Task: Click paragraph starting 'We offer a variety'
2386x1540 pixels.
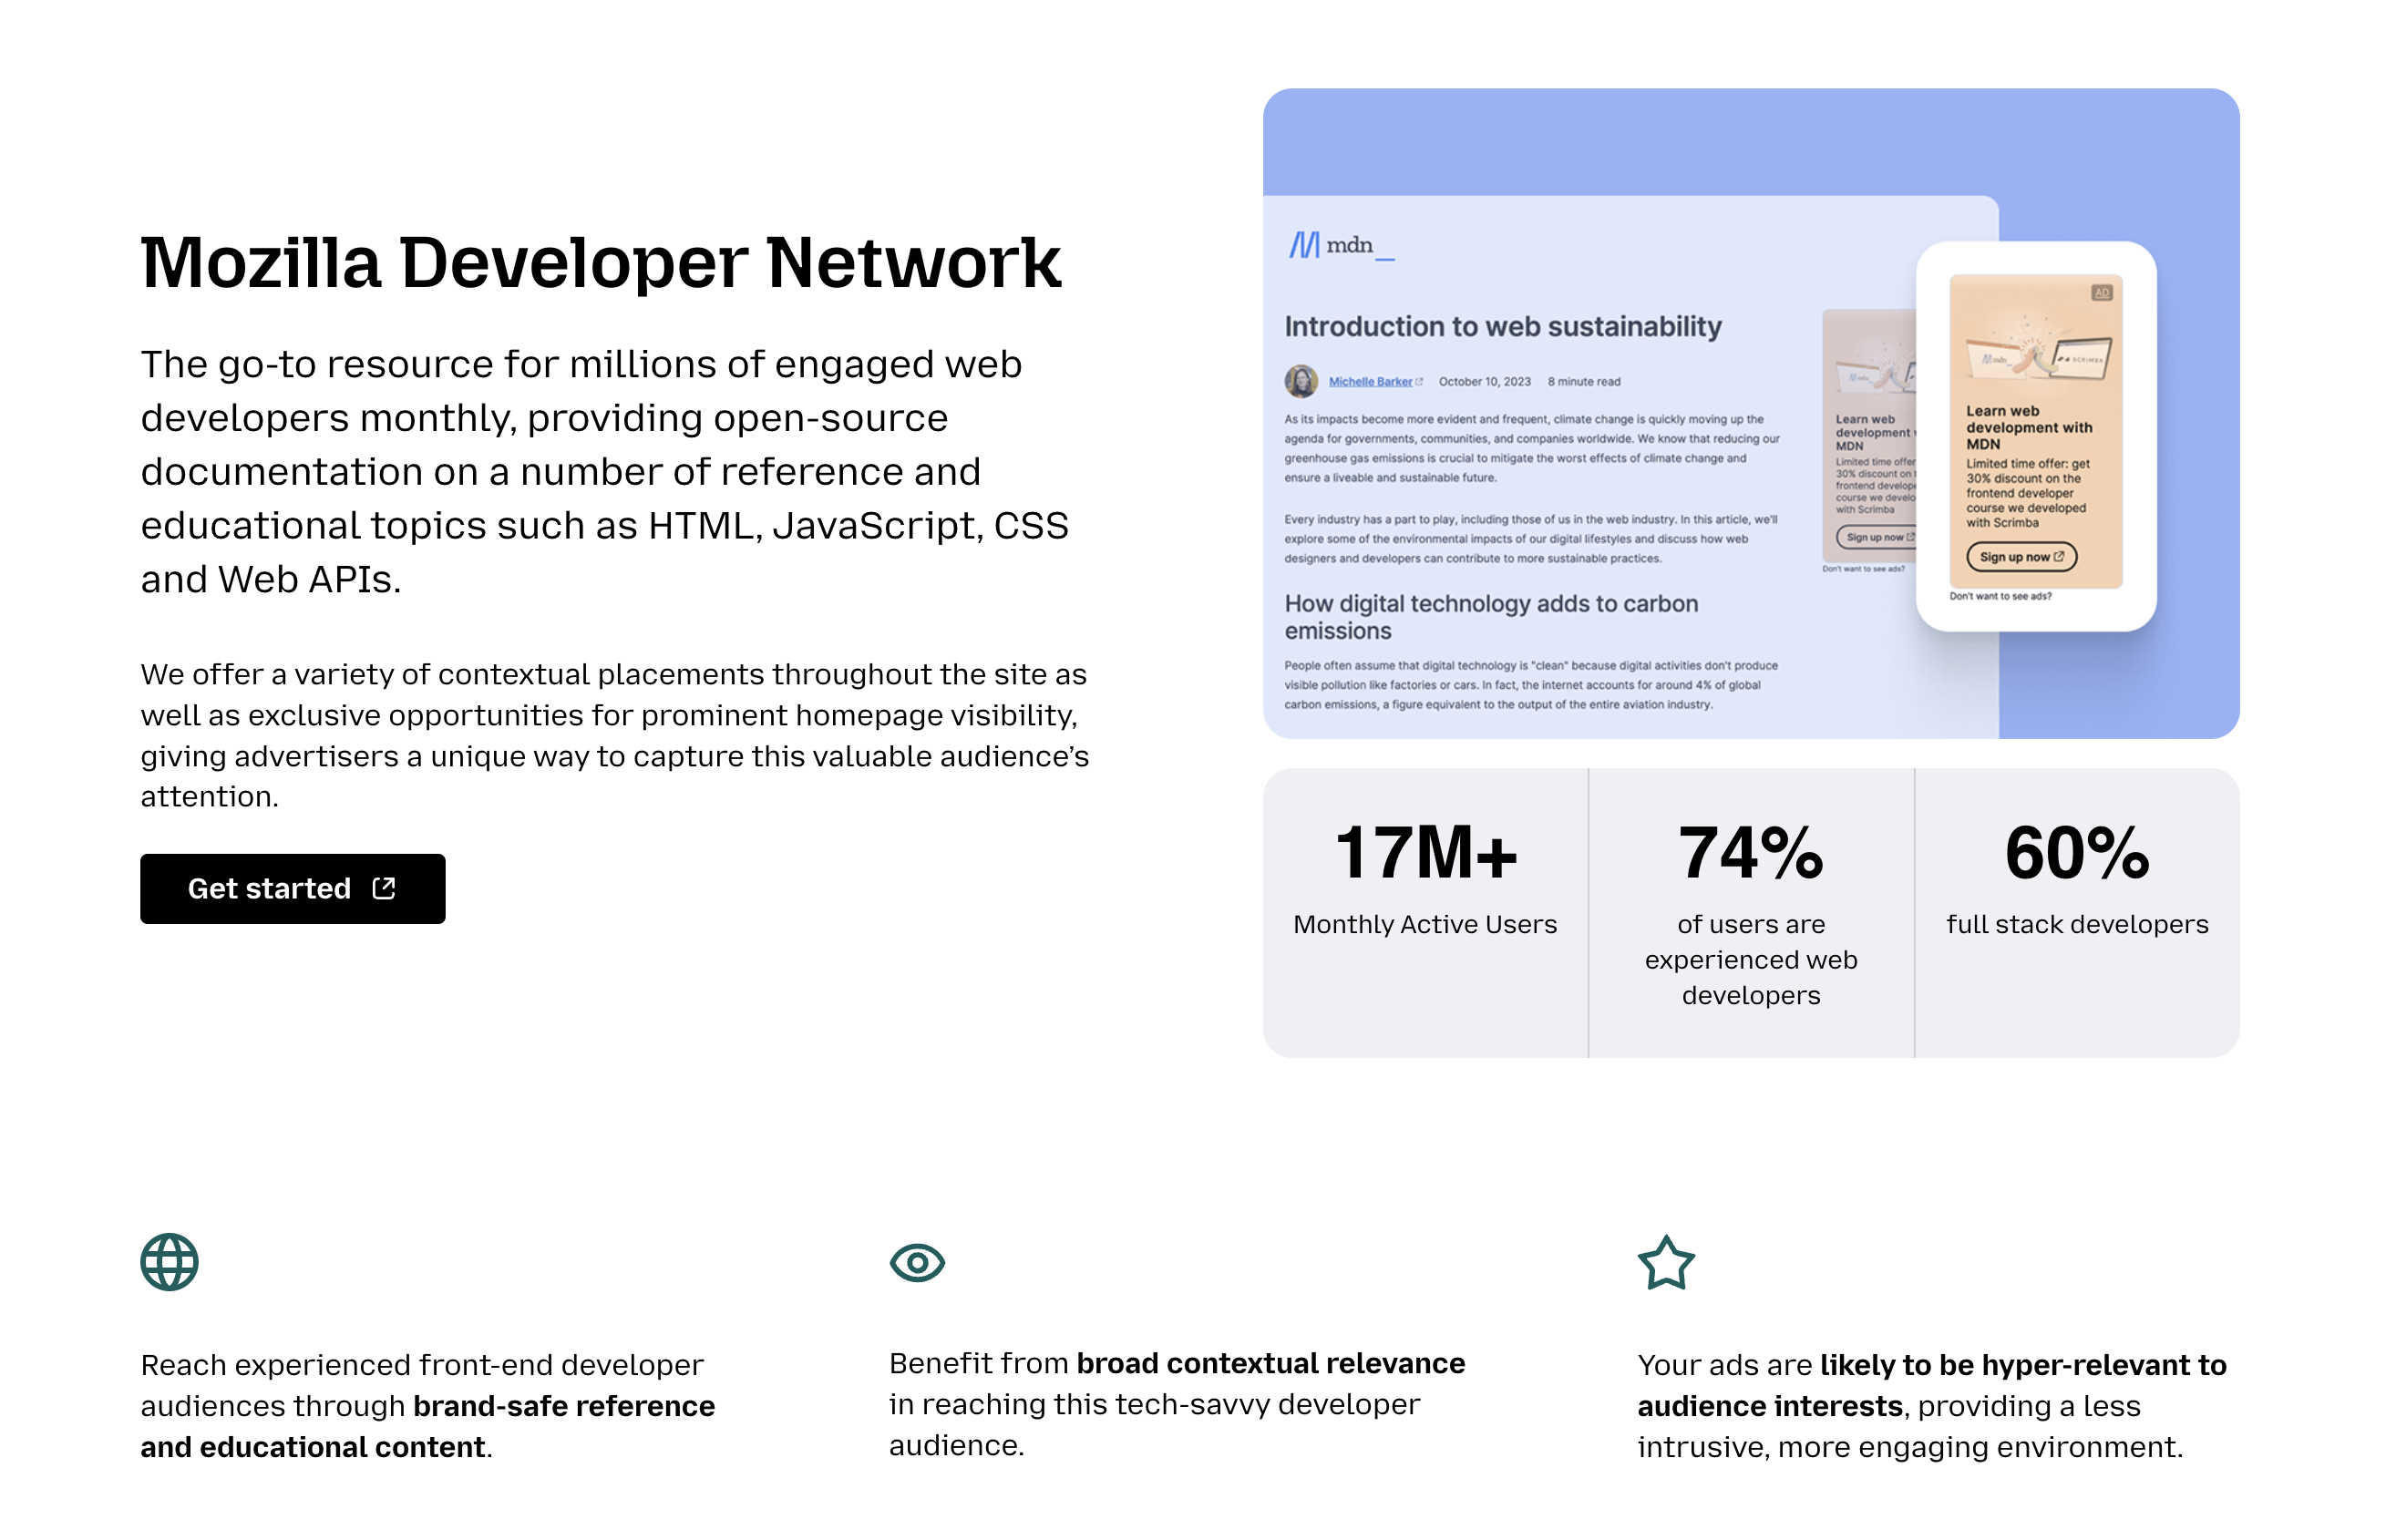Action: [614, 735]
